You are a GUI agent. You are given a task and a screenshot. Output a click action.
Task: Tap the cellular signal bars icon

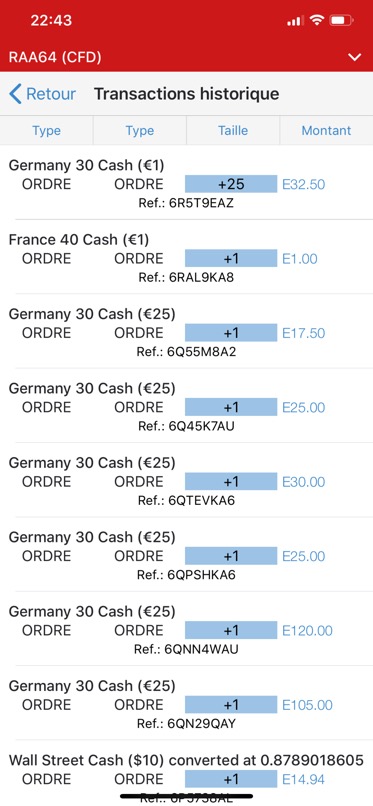pos(295,21)
